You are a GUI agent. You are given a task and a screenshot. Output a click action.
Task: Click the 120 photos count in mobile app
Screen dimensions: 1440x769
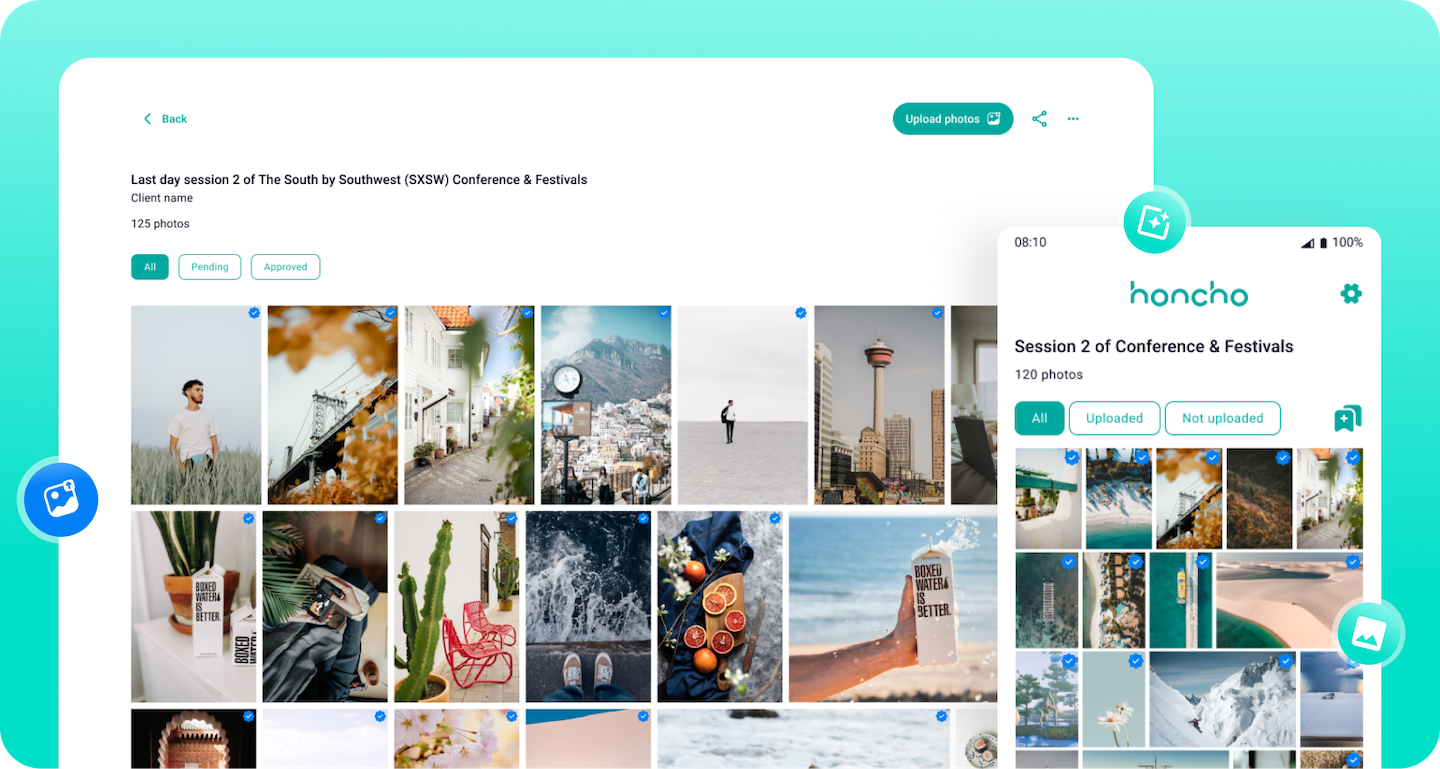point(1049,375)
